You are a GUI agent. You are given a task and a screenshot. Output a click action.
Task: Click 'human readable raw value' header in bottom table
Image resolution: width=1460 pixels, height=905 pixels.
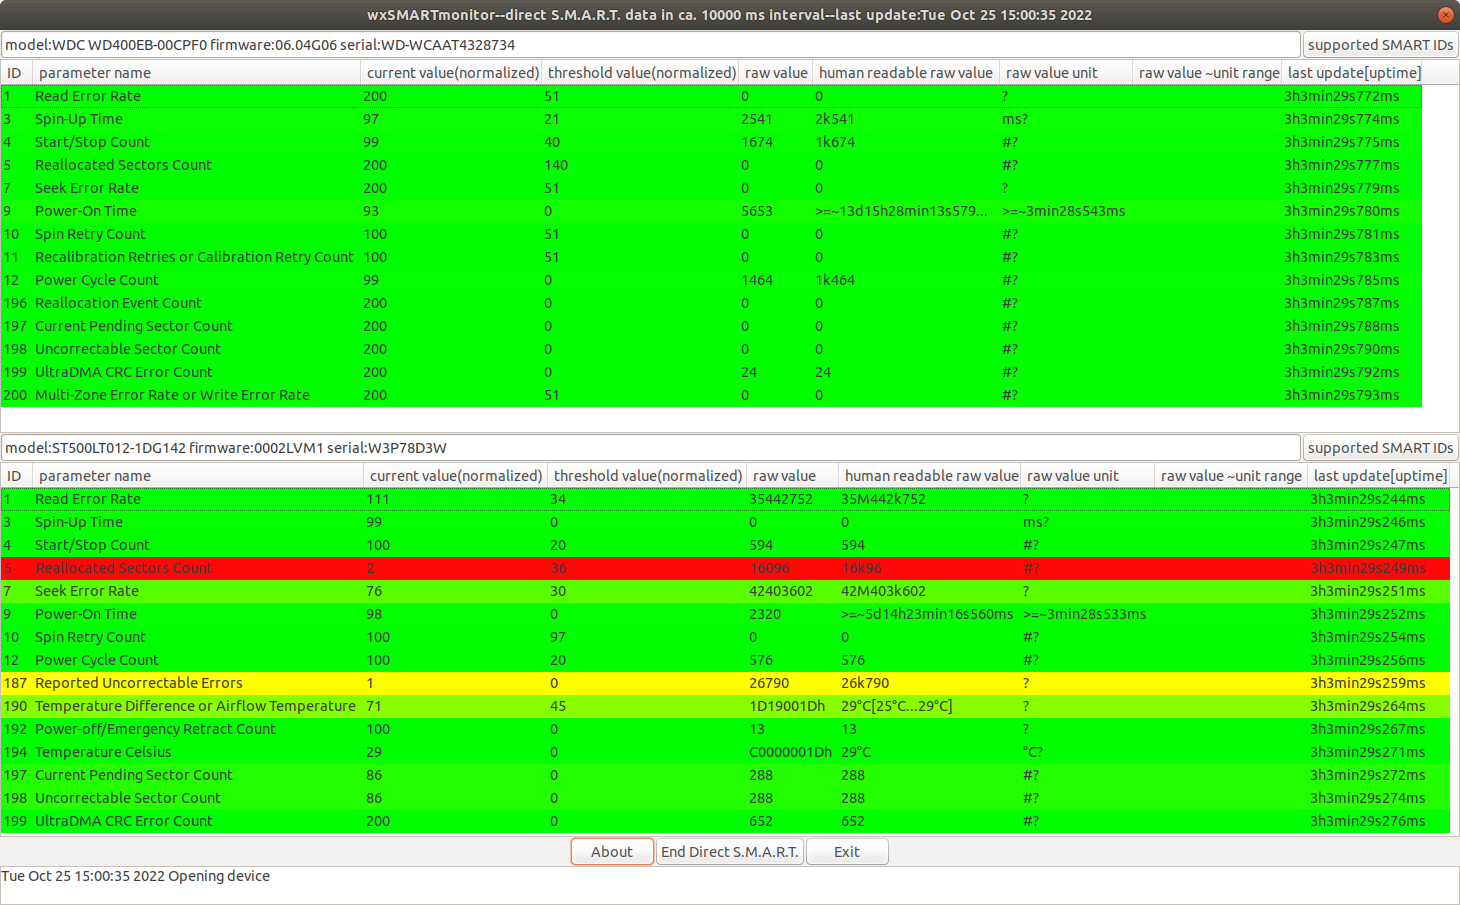(930, 476)
